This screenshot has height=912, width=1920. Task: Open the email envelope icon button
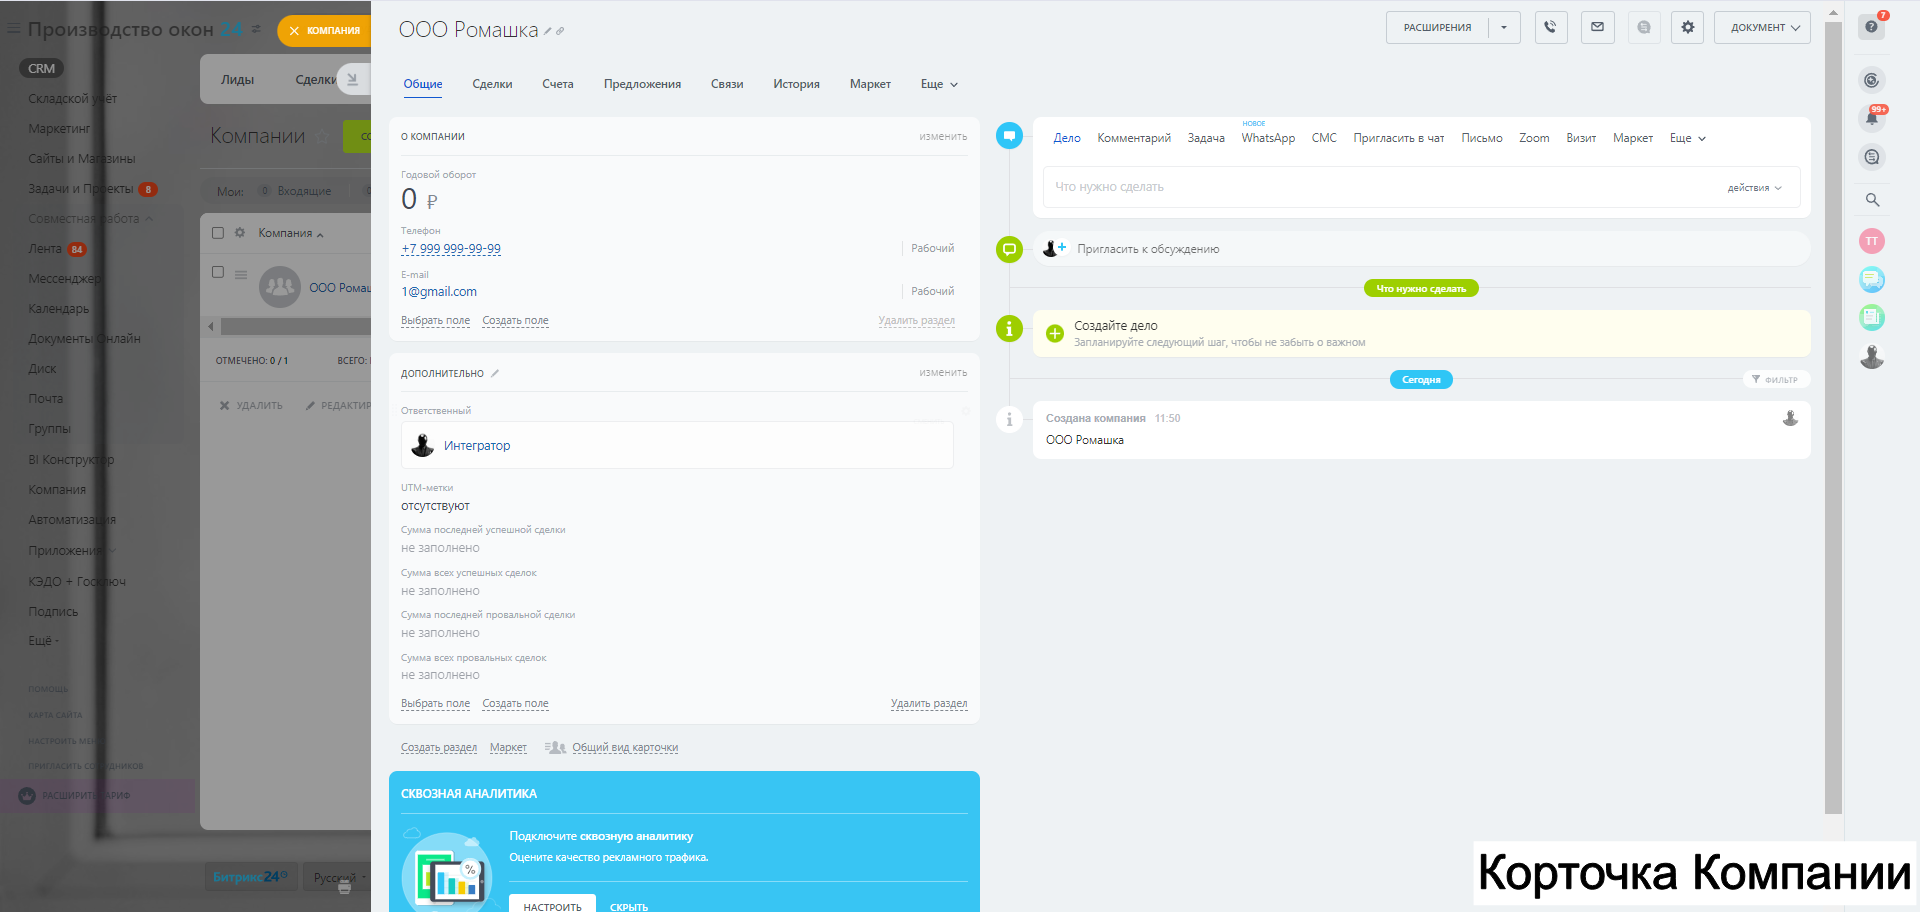point(1597,28)
